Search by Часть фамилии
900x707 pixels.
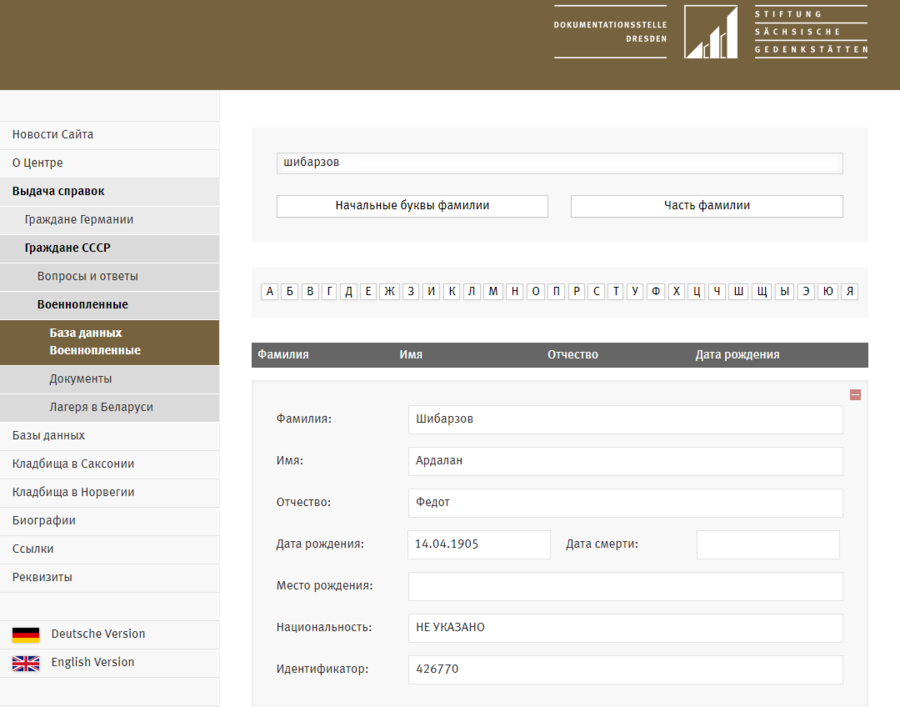[707, 206]
